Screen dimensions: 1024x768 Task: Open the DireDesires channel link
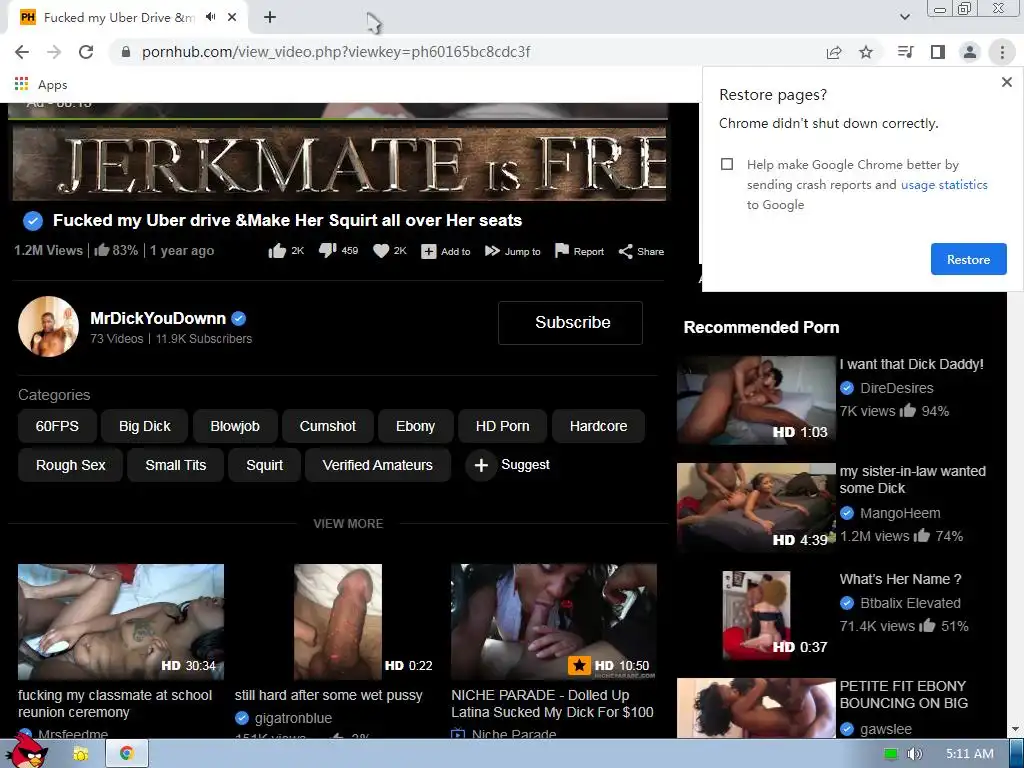coord(897,388)
